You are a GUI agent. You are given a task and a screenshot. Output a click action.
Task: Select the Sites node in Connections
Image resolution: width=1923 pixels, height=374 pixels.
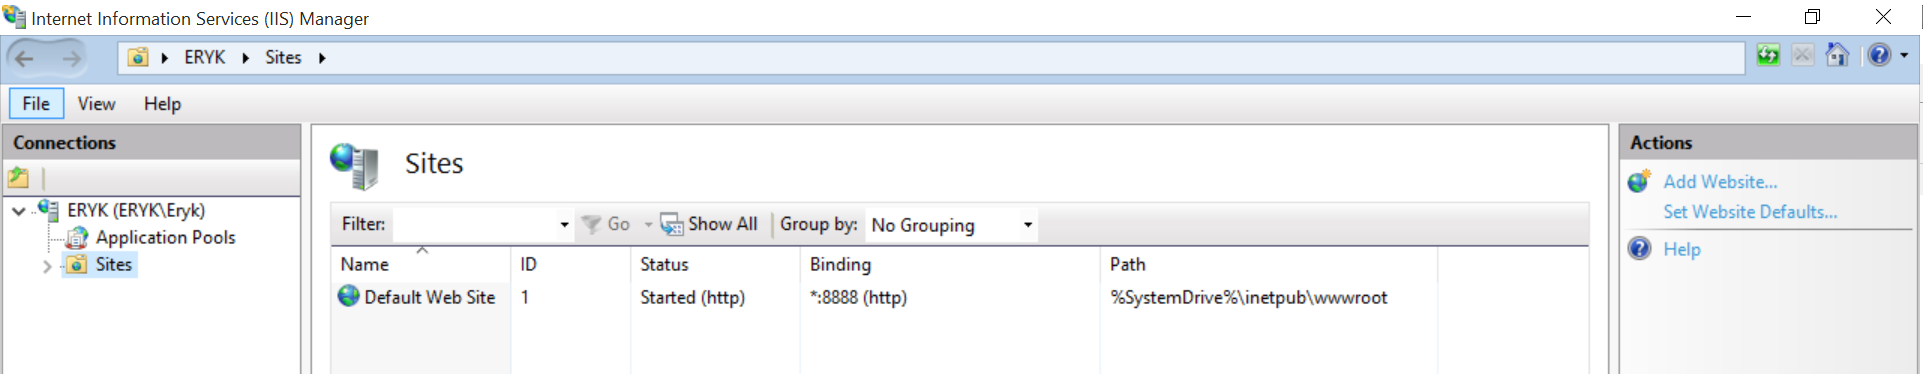(x=113, y=264)
